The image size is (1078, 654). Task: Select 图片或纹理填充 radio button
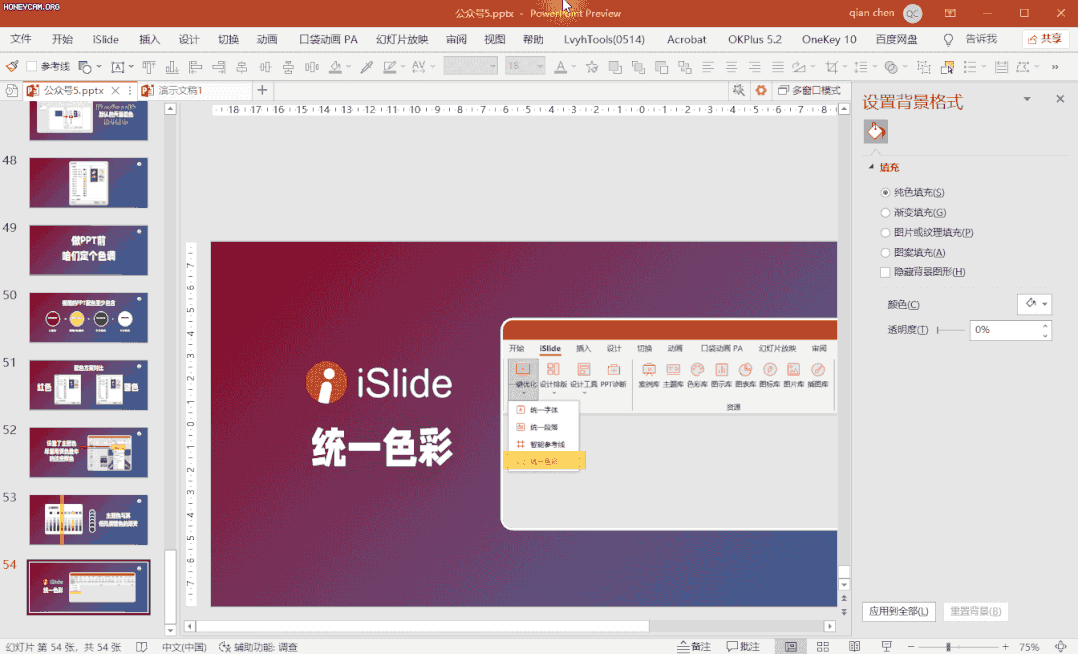885,232
